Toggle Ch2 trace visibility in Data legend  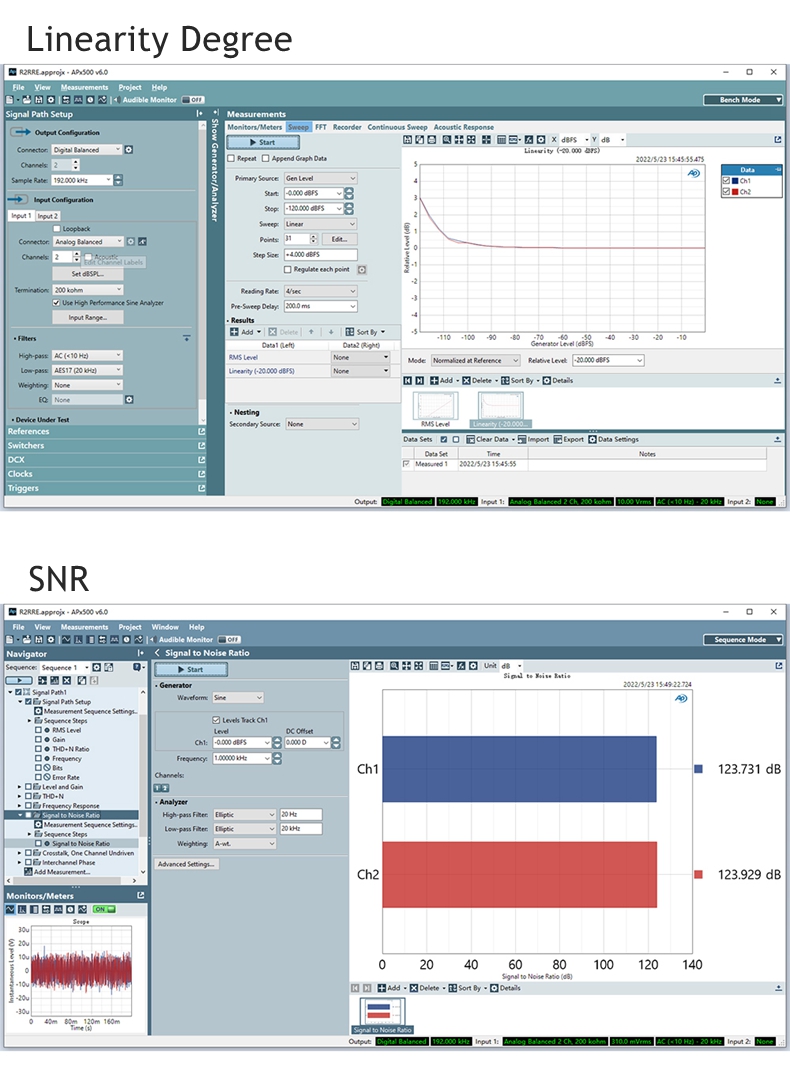727,191
